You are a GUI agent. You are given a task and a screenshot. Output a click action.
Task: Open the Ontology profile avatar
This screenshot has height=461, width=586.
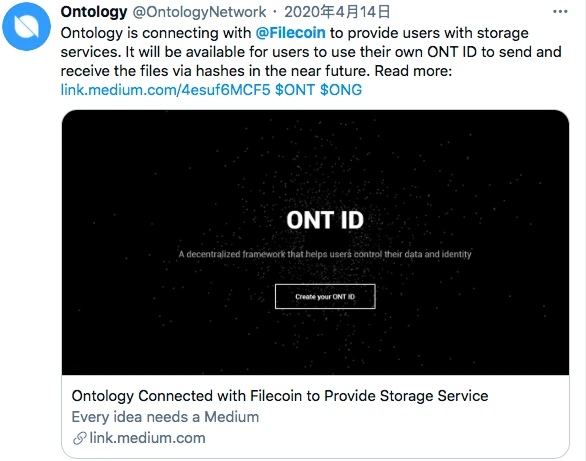26,26
